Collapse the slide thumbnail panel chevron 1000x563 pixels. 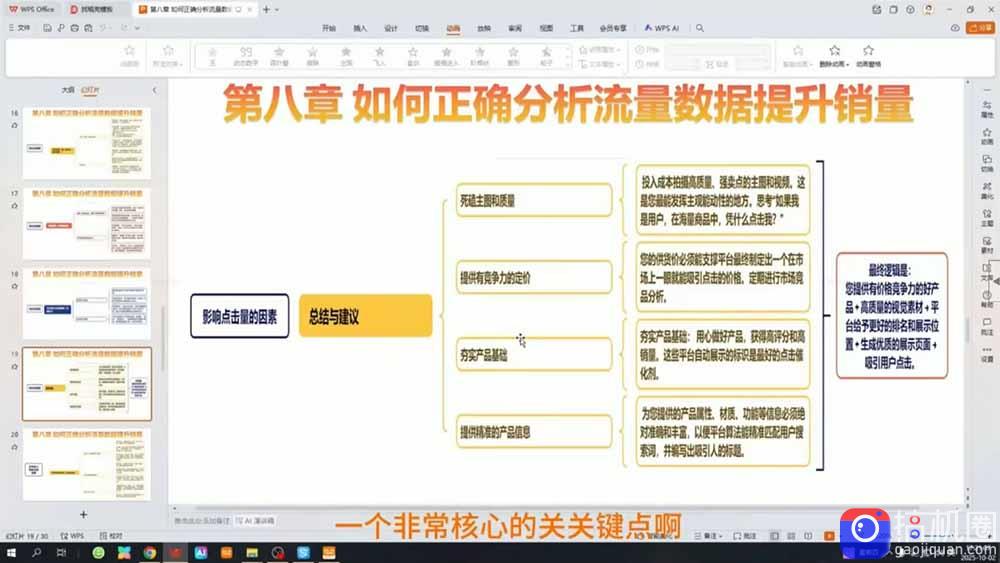(x=154, y=90)
